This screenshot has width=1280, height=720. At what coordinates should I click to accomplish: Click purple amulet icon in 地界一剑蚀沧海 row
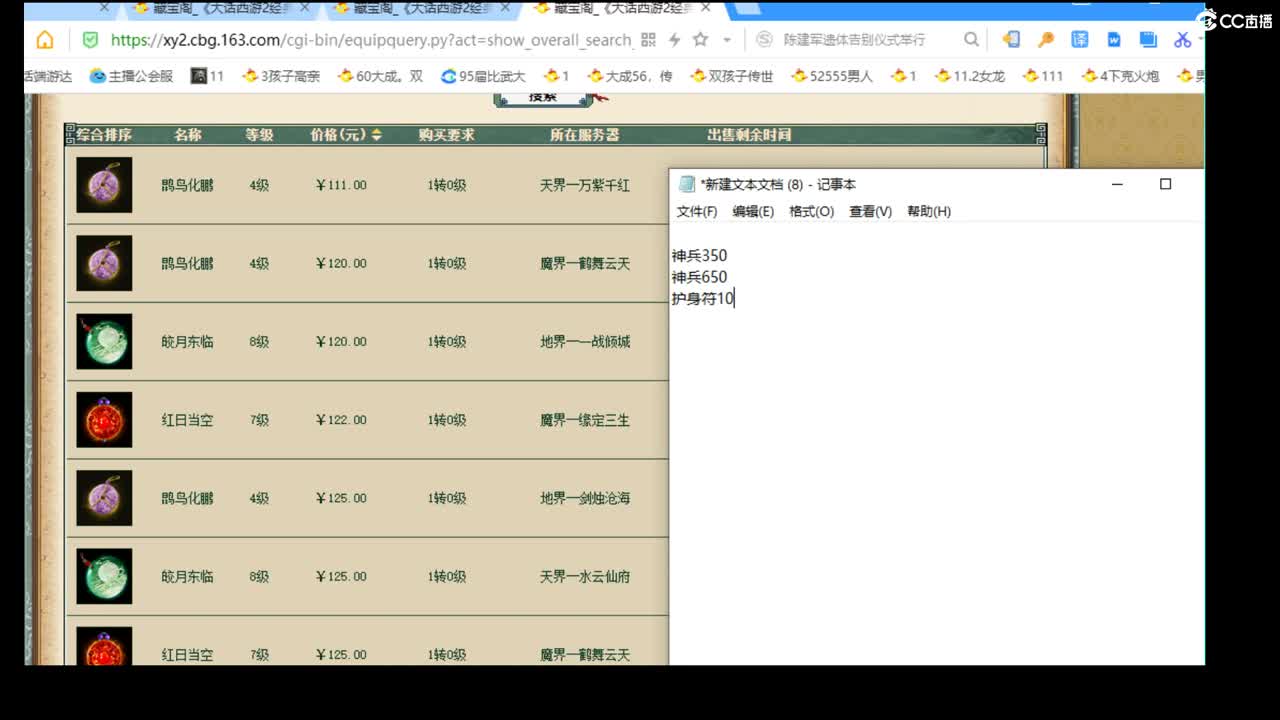[104, 498]
